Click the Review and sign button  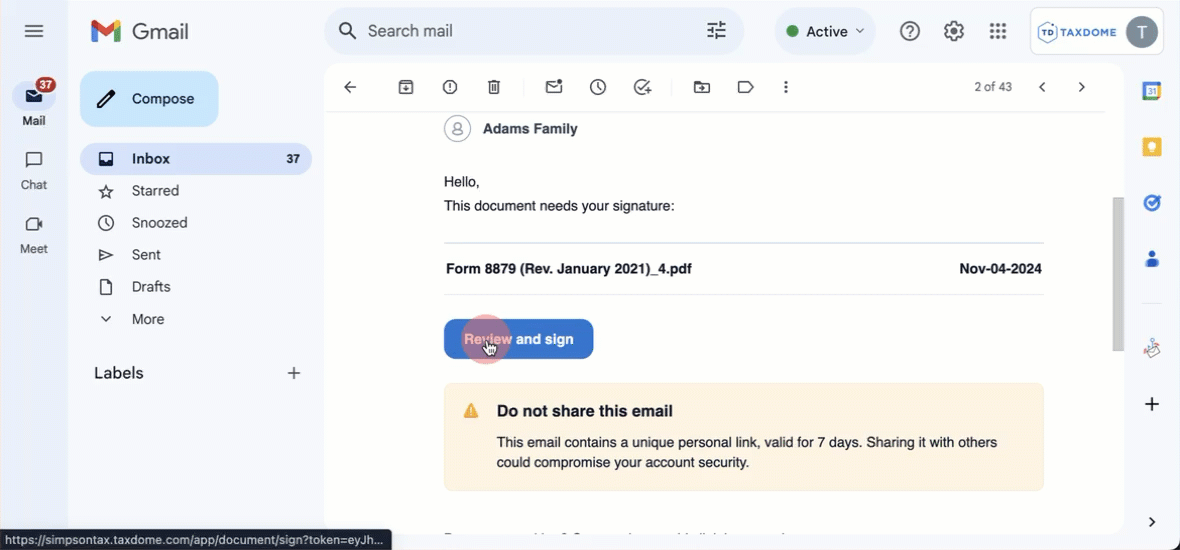518,339
